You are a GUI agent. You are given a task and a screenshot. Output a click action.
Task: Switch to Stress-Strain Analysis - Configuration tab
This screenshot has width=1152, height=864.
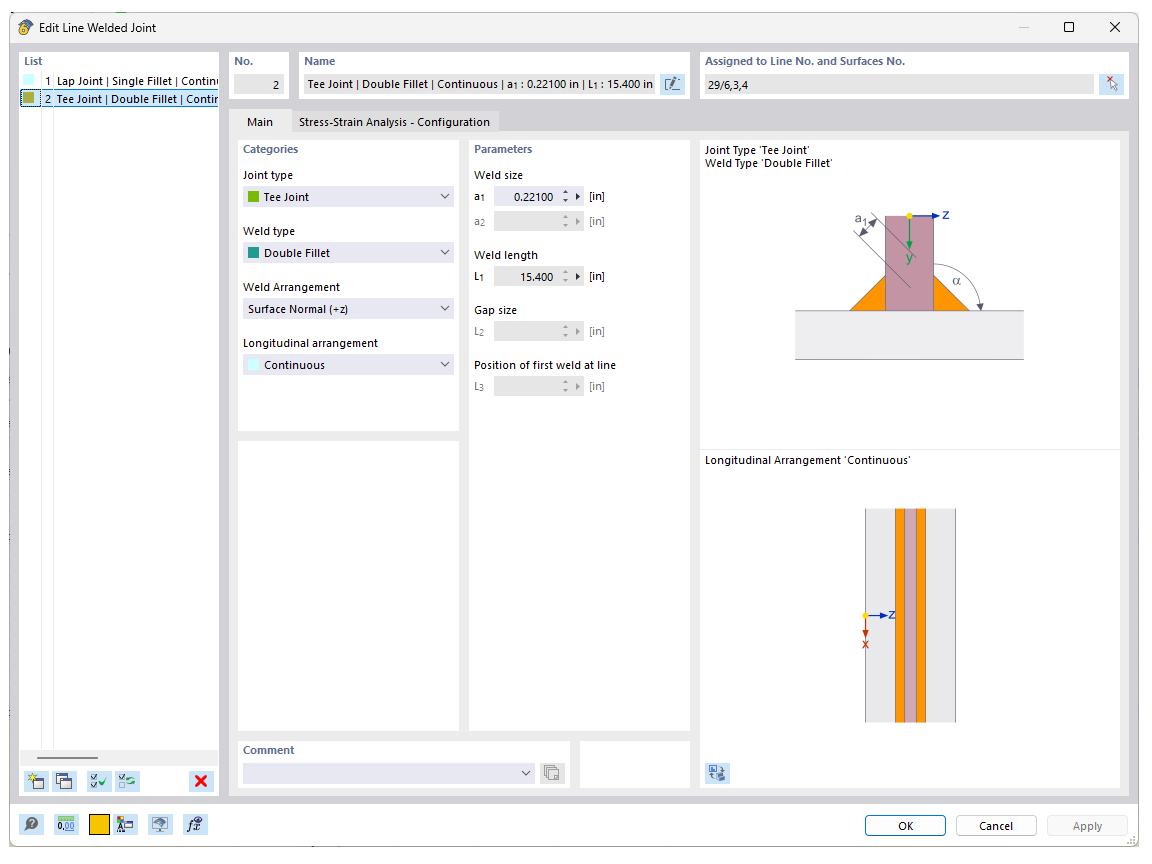pyautogui.click(x=395, y=121)
